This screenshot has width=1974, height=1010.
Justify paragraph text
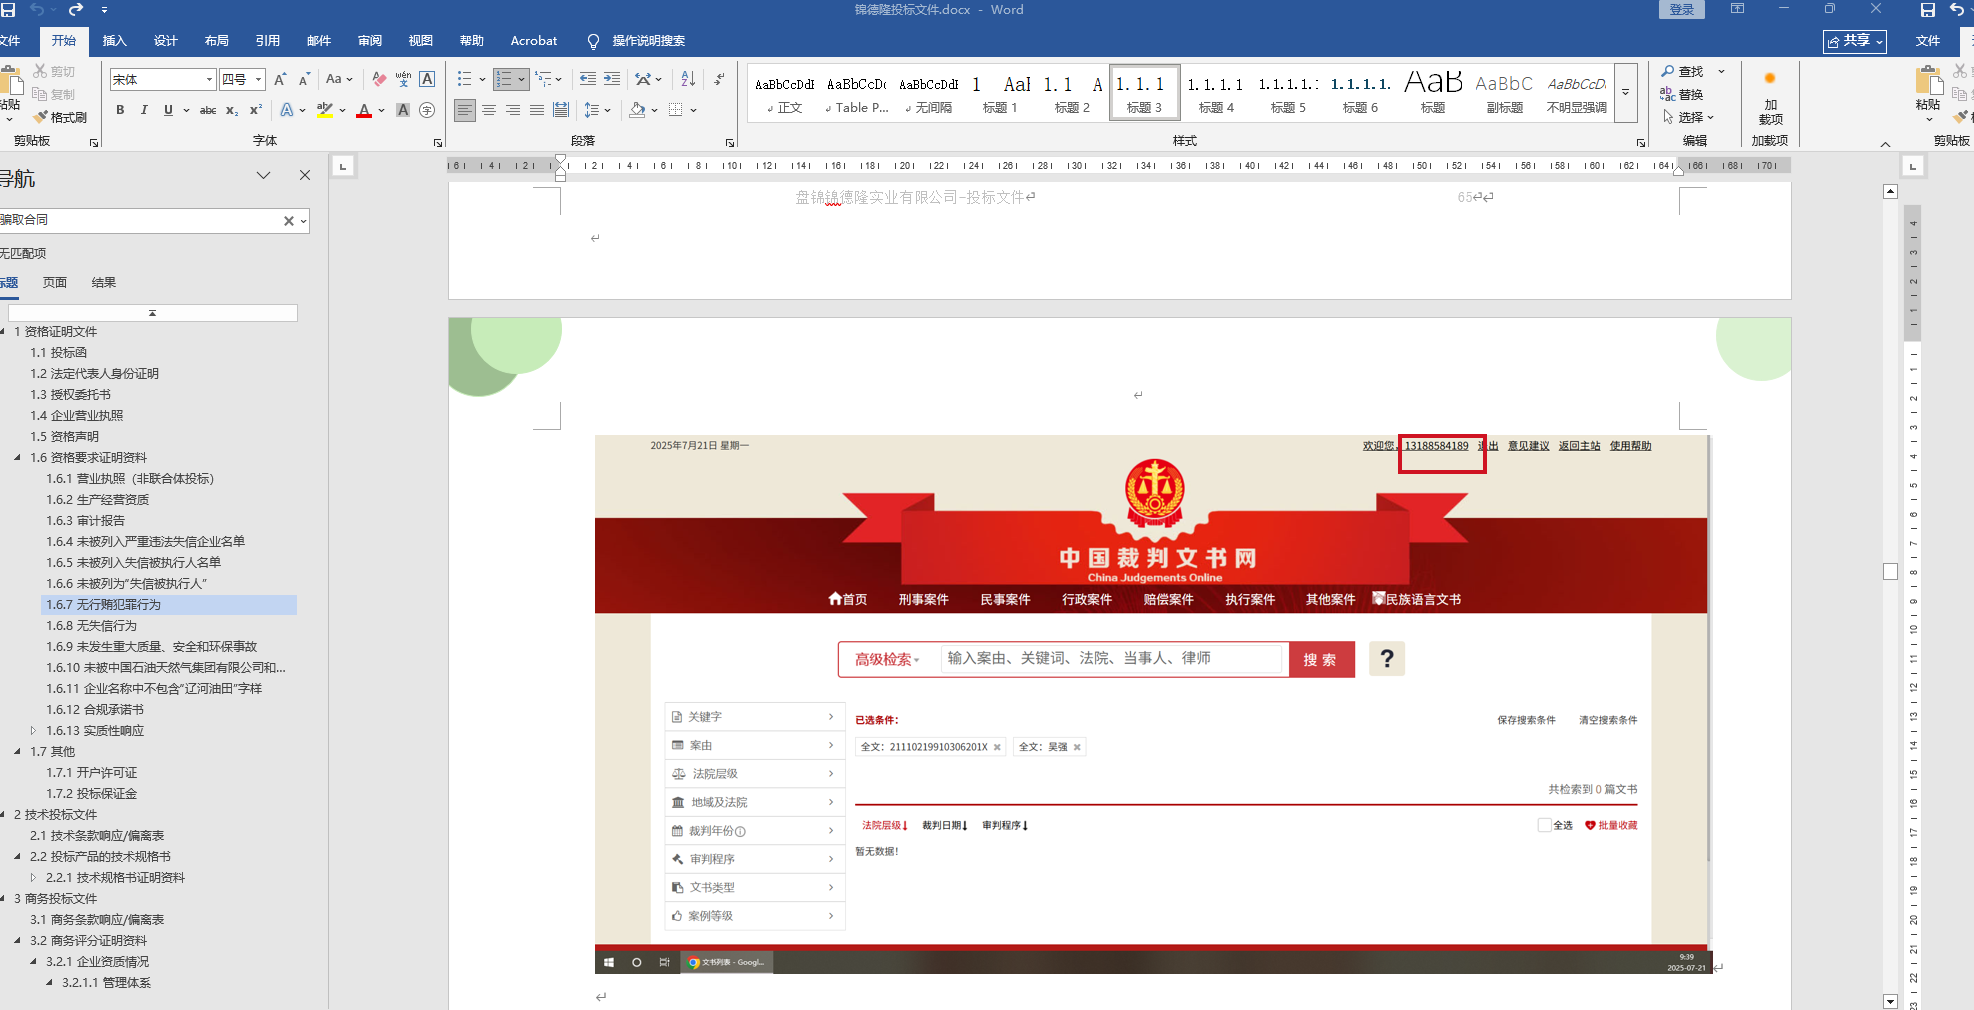537,110
